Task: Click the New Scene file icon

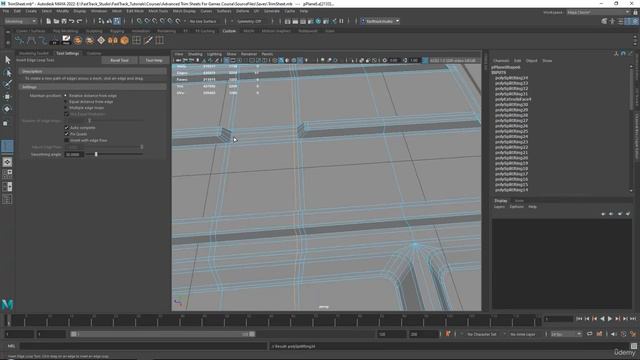Action: pos(49,21)
